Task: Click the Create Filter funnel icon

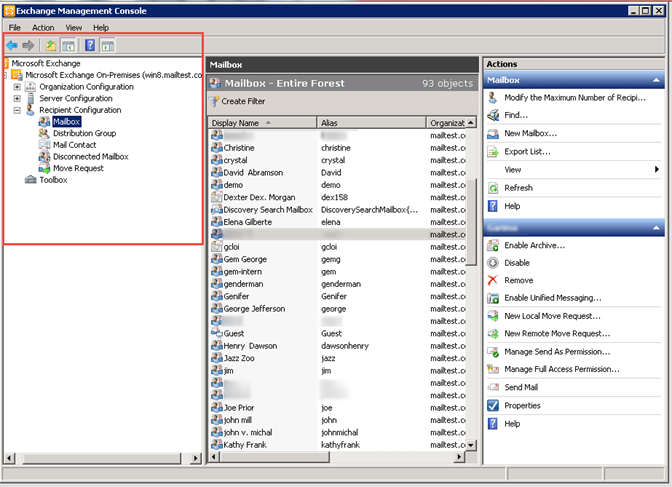Action: (214, 102)
